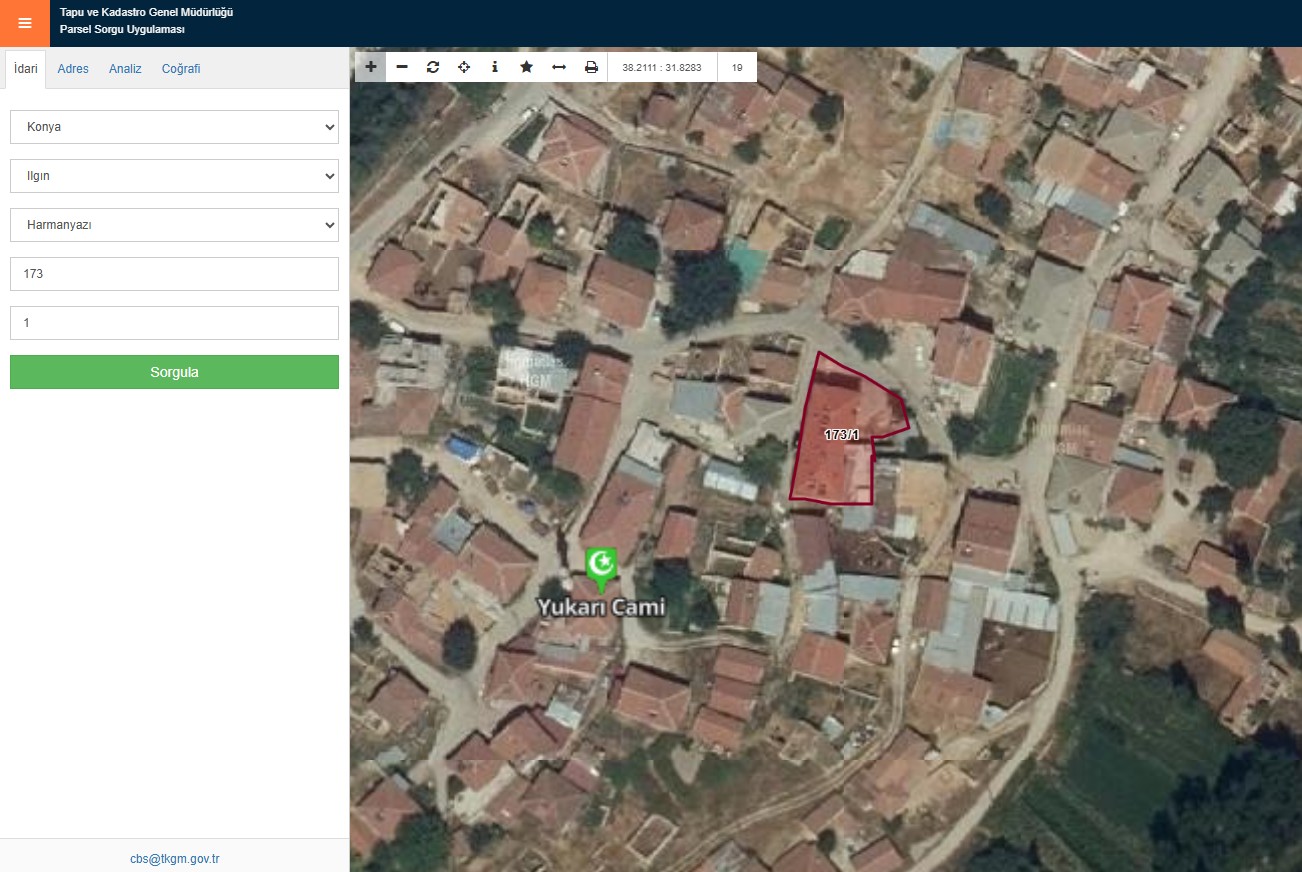Zoom in with the plus icon
The image size is (1302, 872).
[x=371, y=67]
